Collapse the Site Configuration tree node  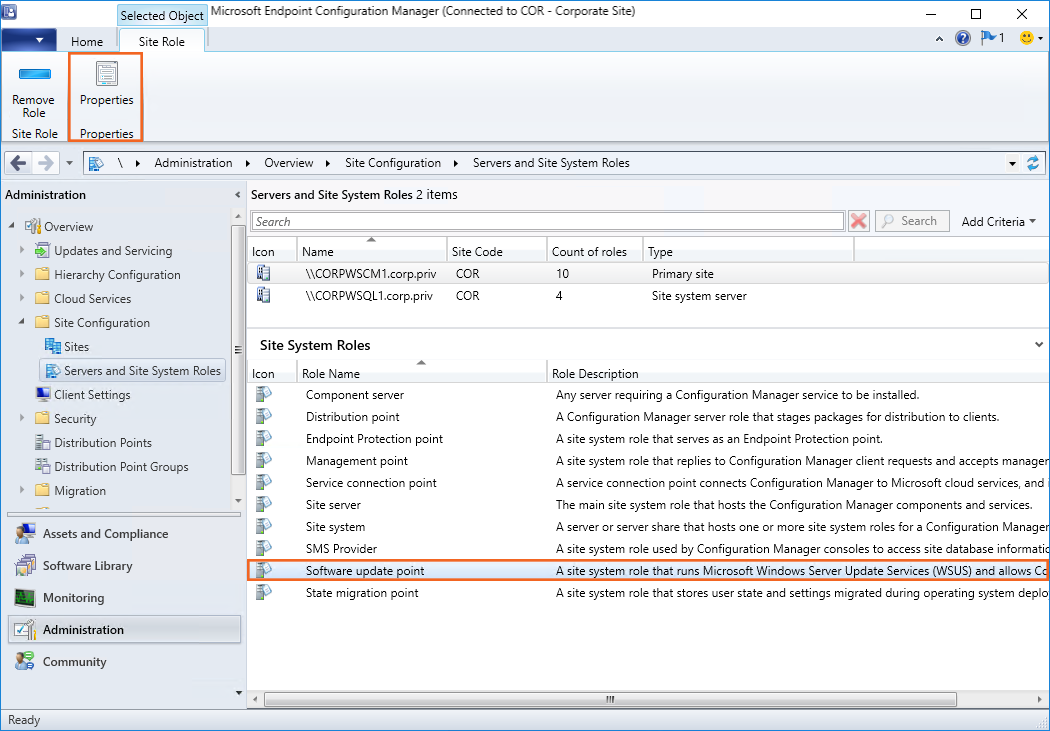(x=22, y=323)
